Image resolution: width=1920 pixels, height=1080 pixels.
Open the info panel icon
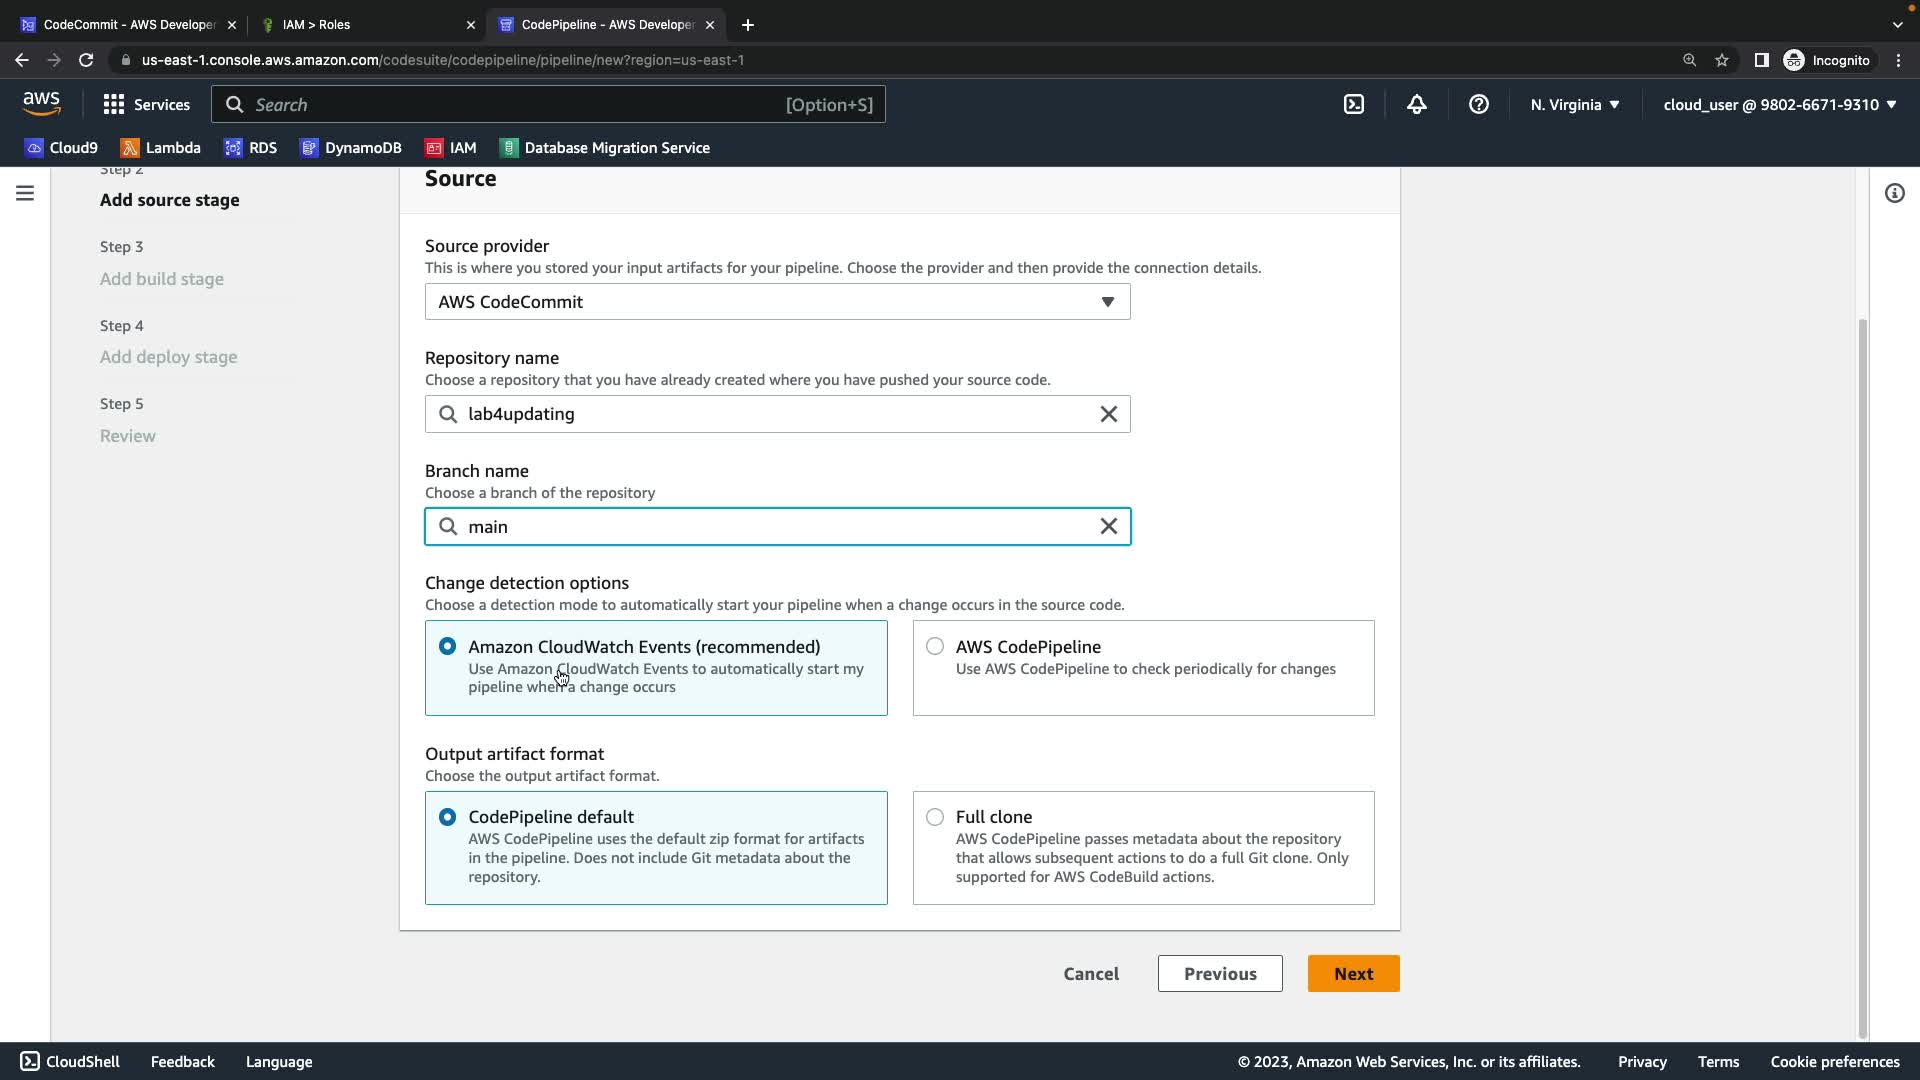[1894, 193]
